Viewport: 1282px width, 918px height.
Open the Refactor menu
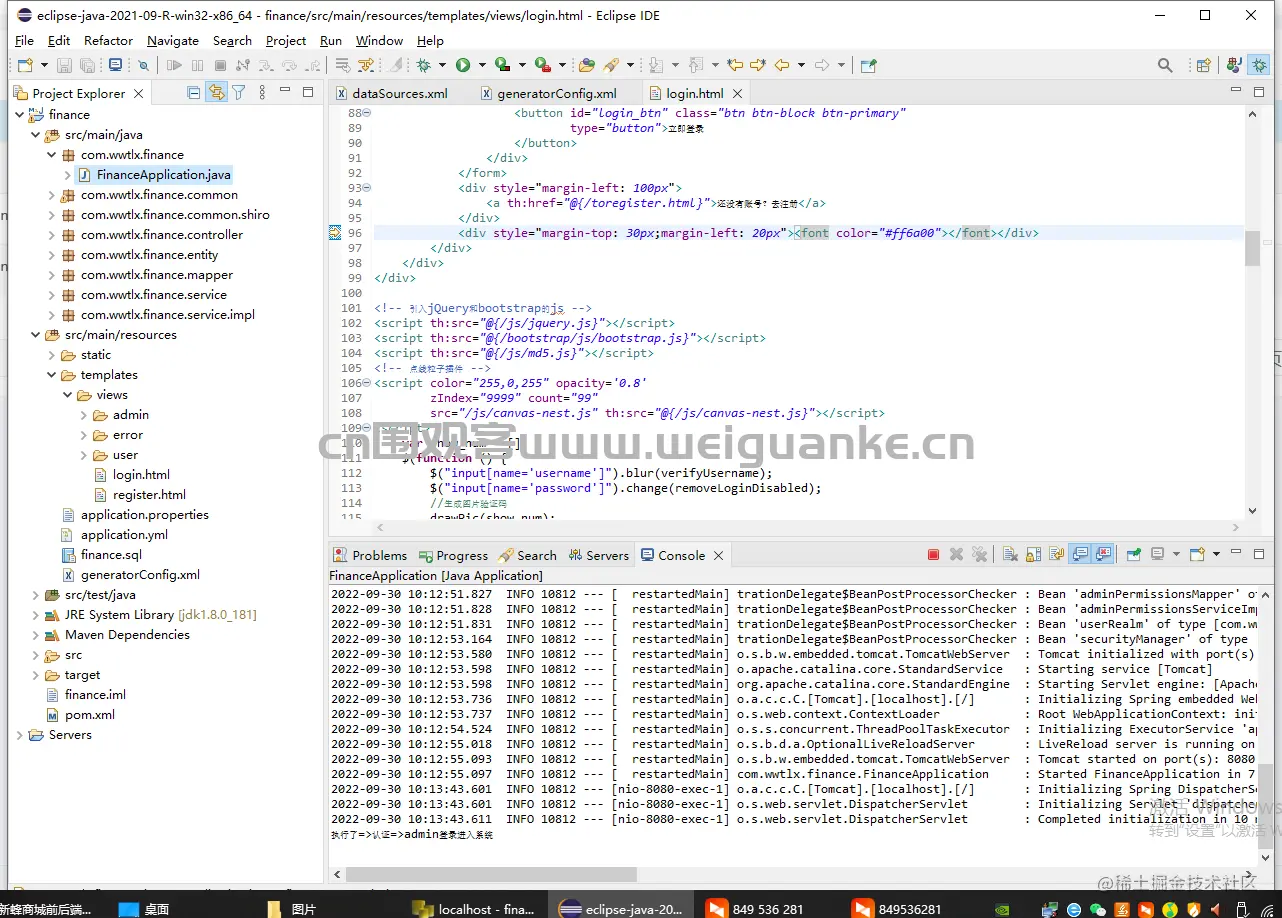point(108,41)
